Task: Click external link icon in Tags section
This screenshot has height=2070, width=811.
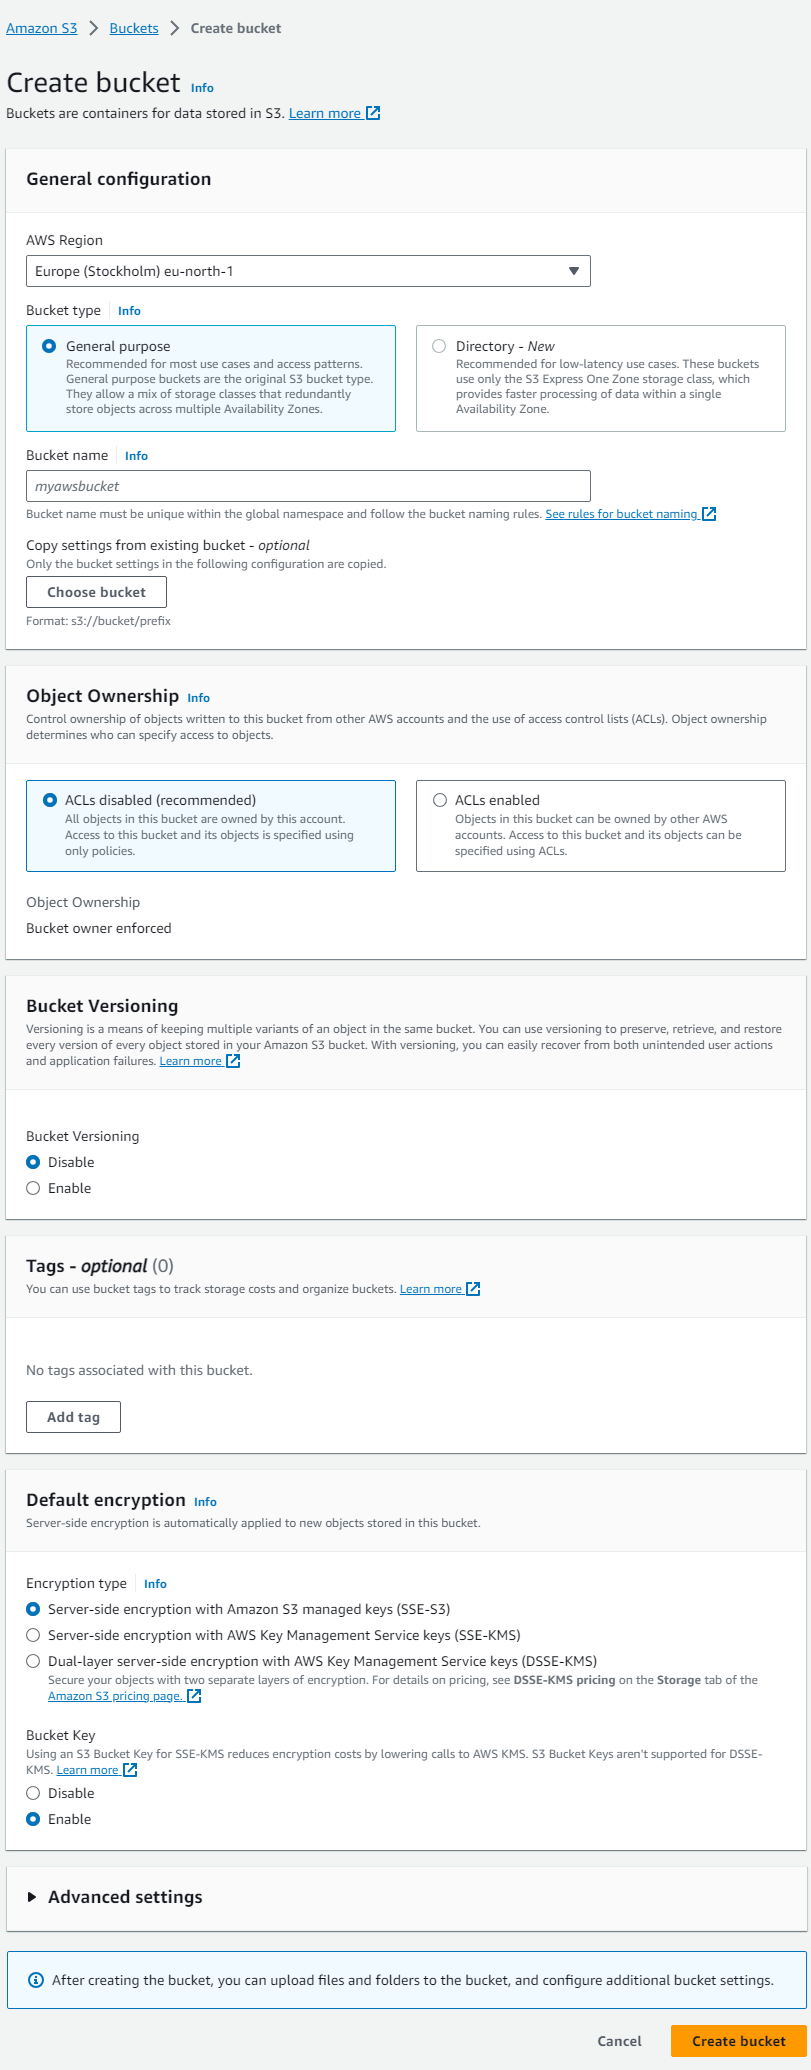Action: tap(473, 1289)
